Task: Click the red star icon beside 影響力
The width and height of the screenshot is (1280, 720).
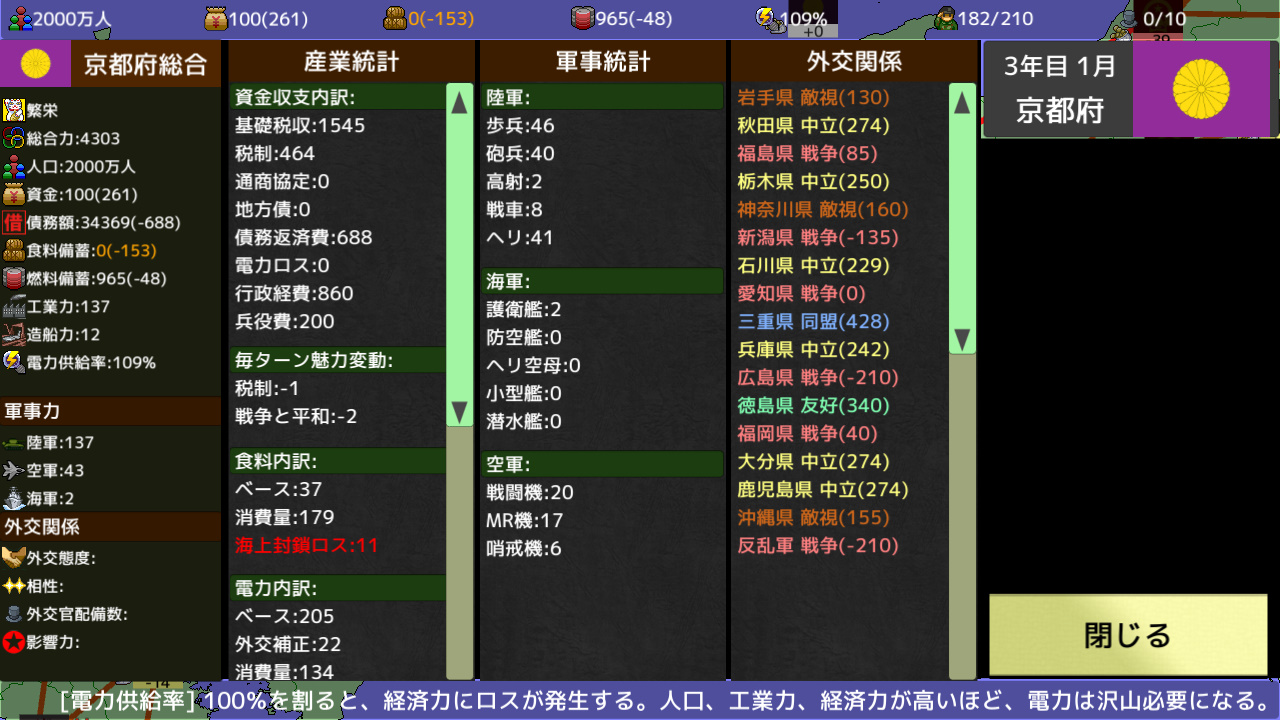Action: pos(13,643)
